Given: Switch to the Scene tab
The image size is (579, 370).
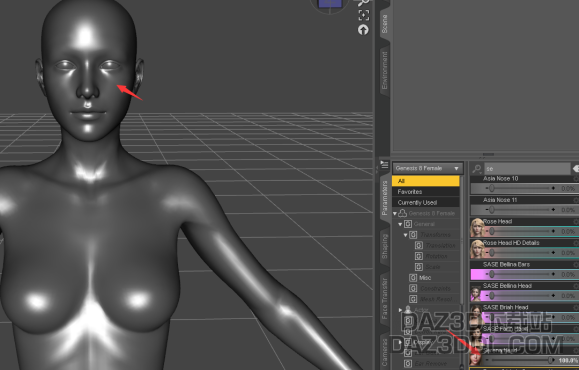Looking at the screenshot, I should [385, 24].
